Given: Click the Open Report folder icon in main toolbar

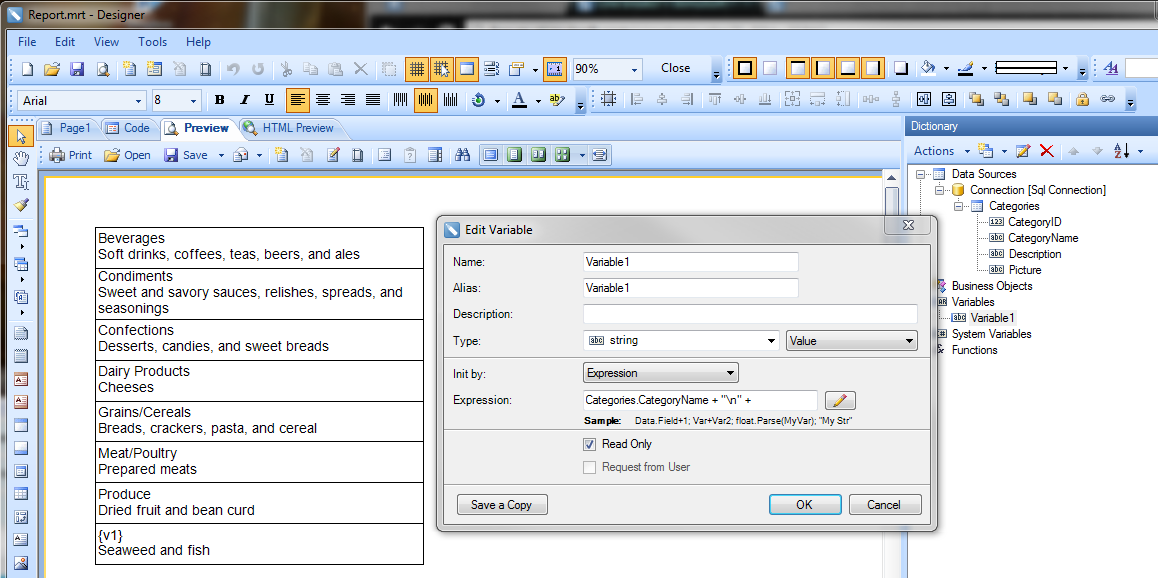Looking at the screenshot, I should tap(51, 69).
